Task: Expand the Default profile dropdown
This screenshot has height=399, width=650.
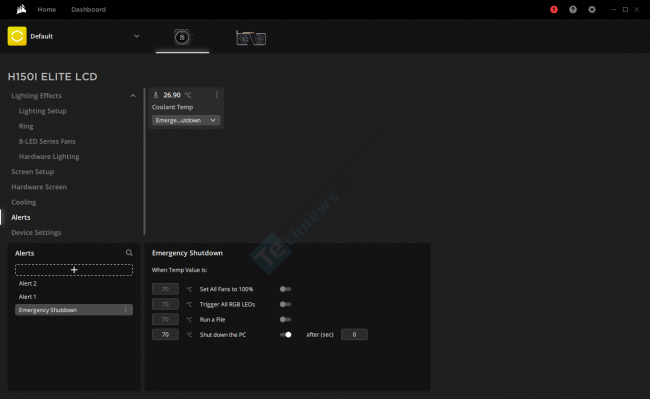Action: coord(137,36)
